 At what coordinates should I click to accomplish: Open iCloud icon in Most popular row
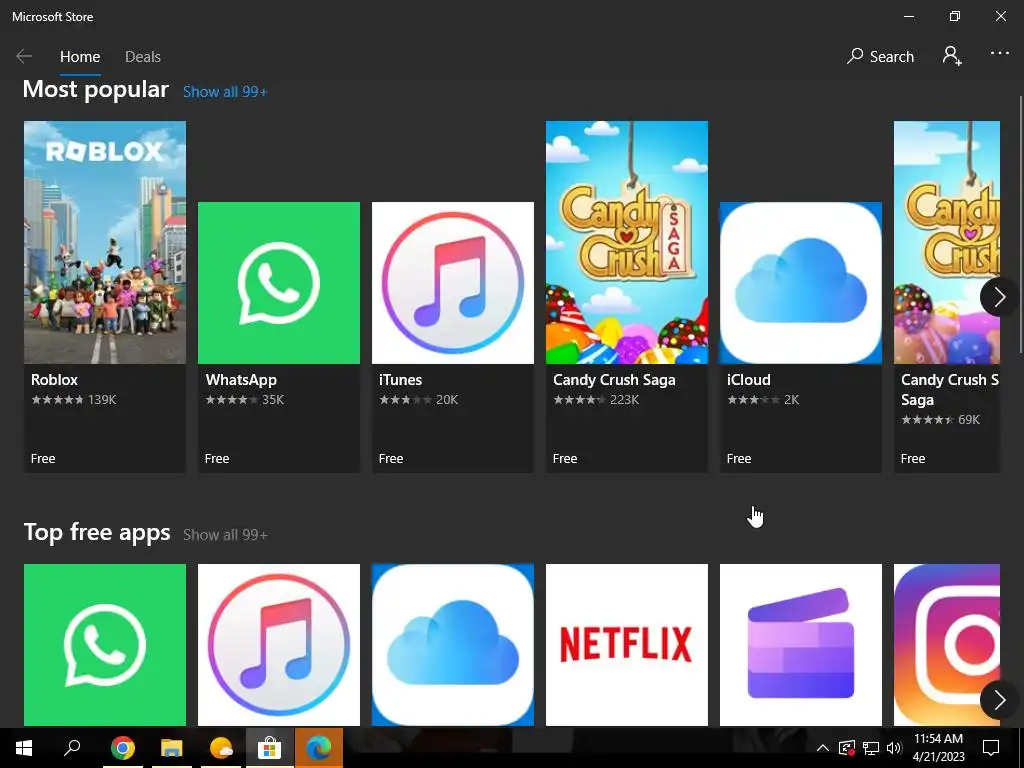[x=801, y=283]
